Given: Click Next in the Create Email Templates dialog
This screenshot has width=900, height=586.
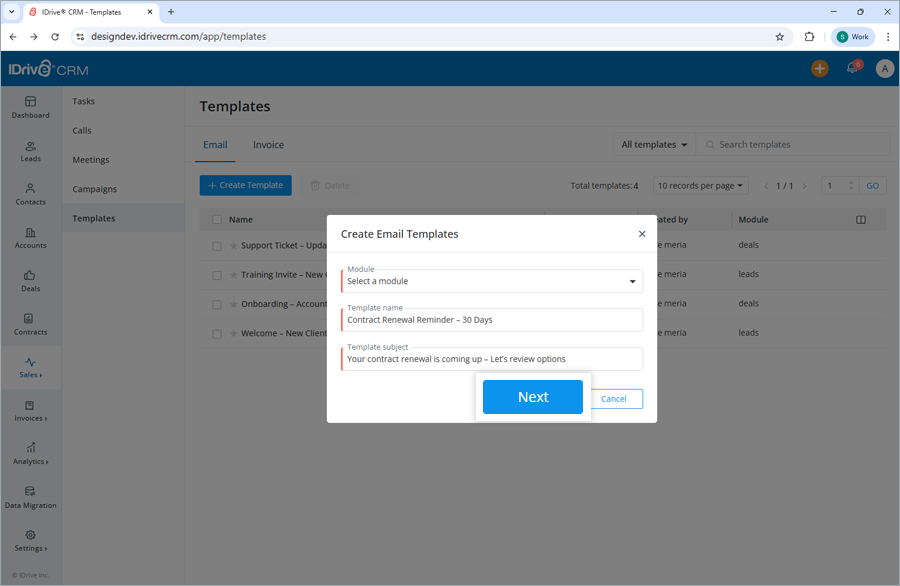Looking at the screenshot, I should click(x=533, y=397).
